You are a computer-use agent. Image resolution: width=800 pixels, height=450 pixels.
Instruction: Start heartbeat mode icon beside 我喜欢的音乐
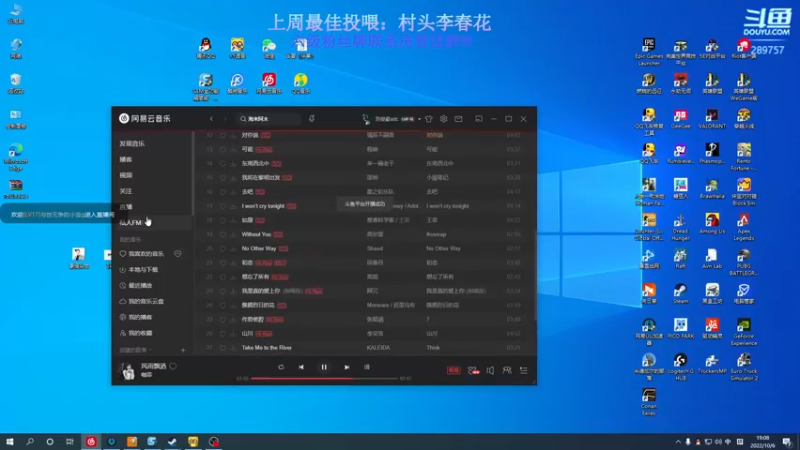click(178, 254)
